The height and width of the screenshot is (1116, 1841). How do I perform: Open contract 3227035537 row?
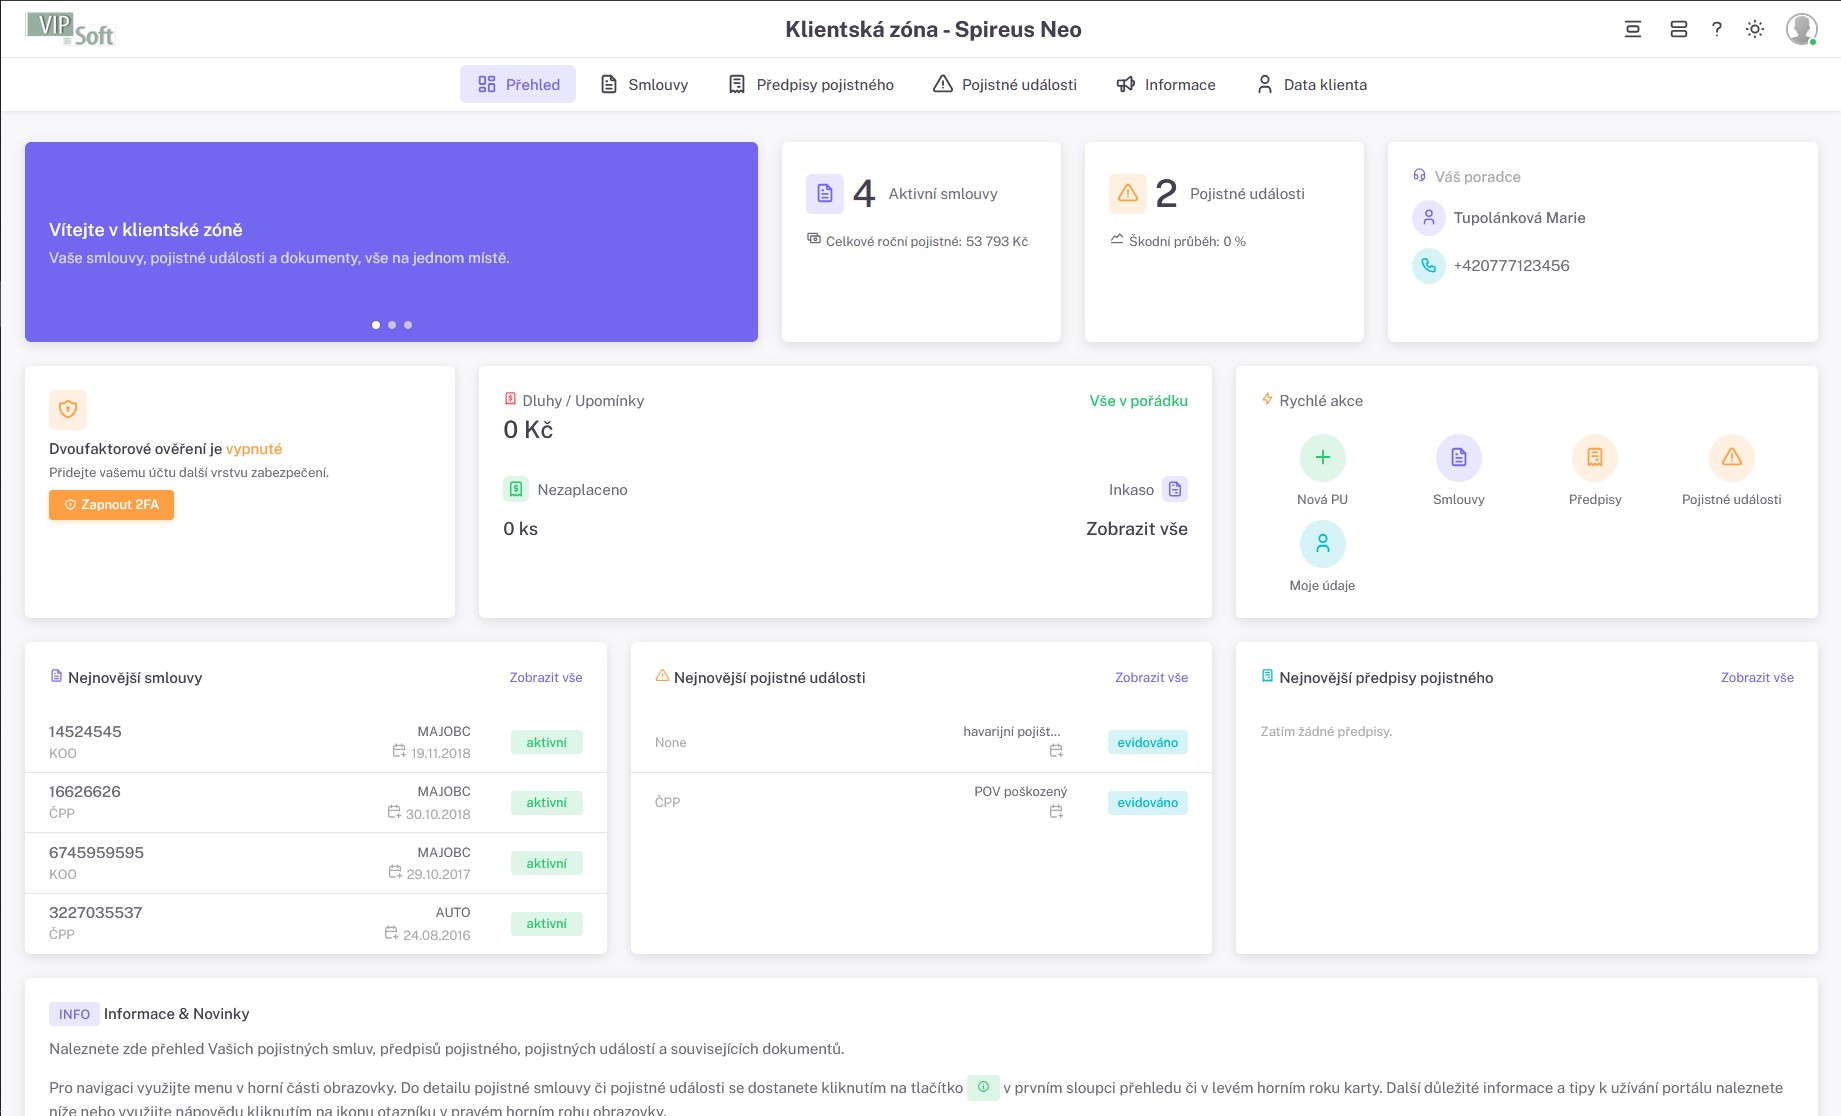(316, 924)
